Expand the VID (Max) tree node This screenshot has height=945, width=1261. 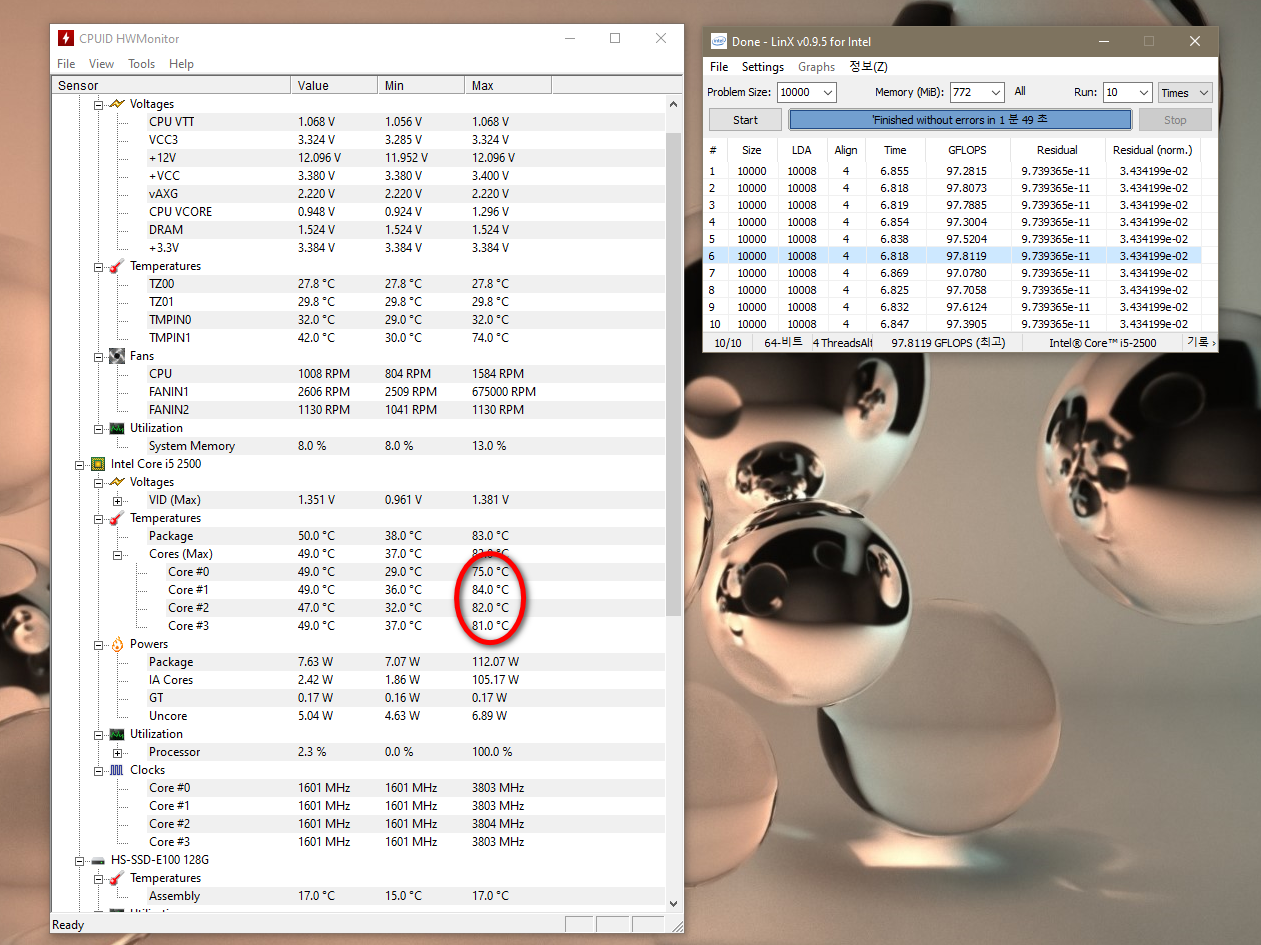click(117, 500)
